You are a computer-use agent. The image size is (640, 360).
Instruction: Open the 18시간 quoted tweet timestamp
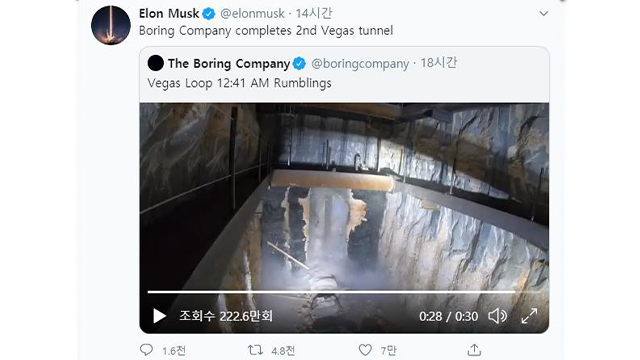click(x=438, y=63)
